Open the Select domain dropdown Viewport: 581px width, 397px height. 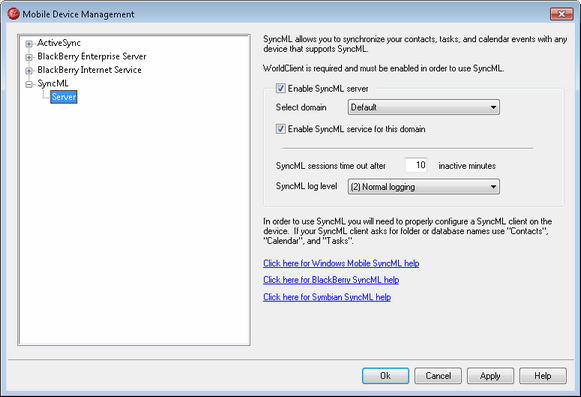point(424,107)
